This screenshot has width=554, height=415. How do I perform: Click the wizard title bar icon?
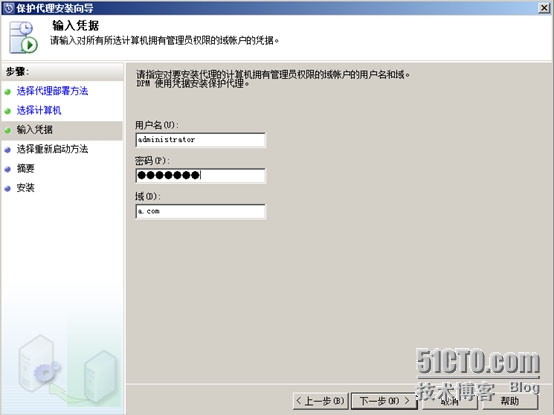click(x=8, y=7)
